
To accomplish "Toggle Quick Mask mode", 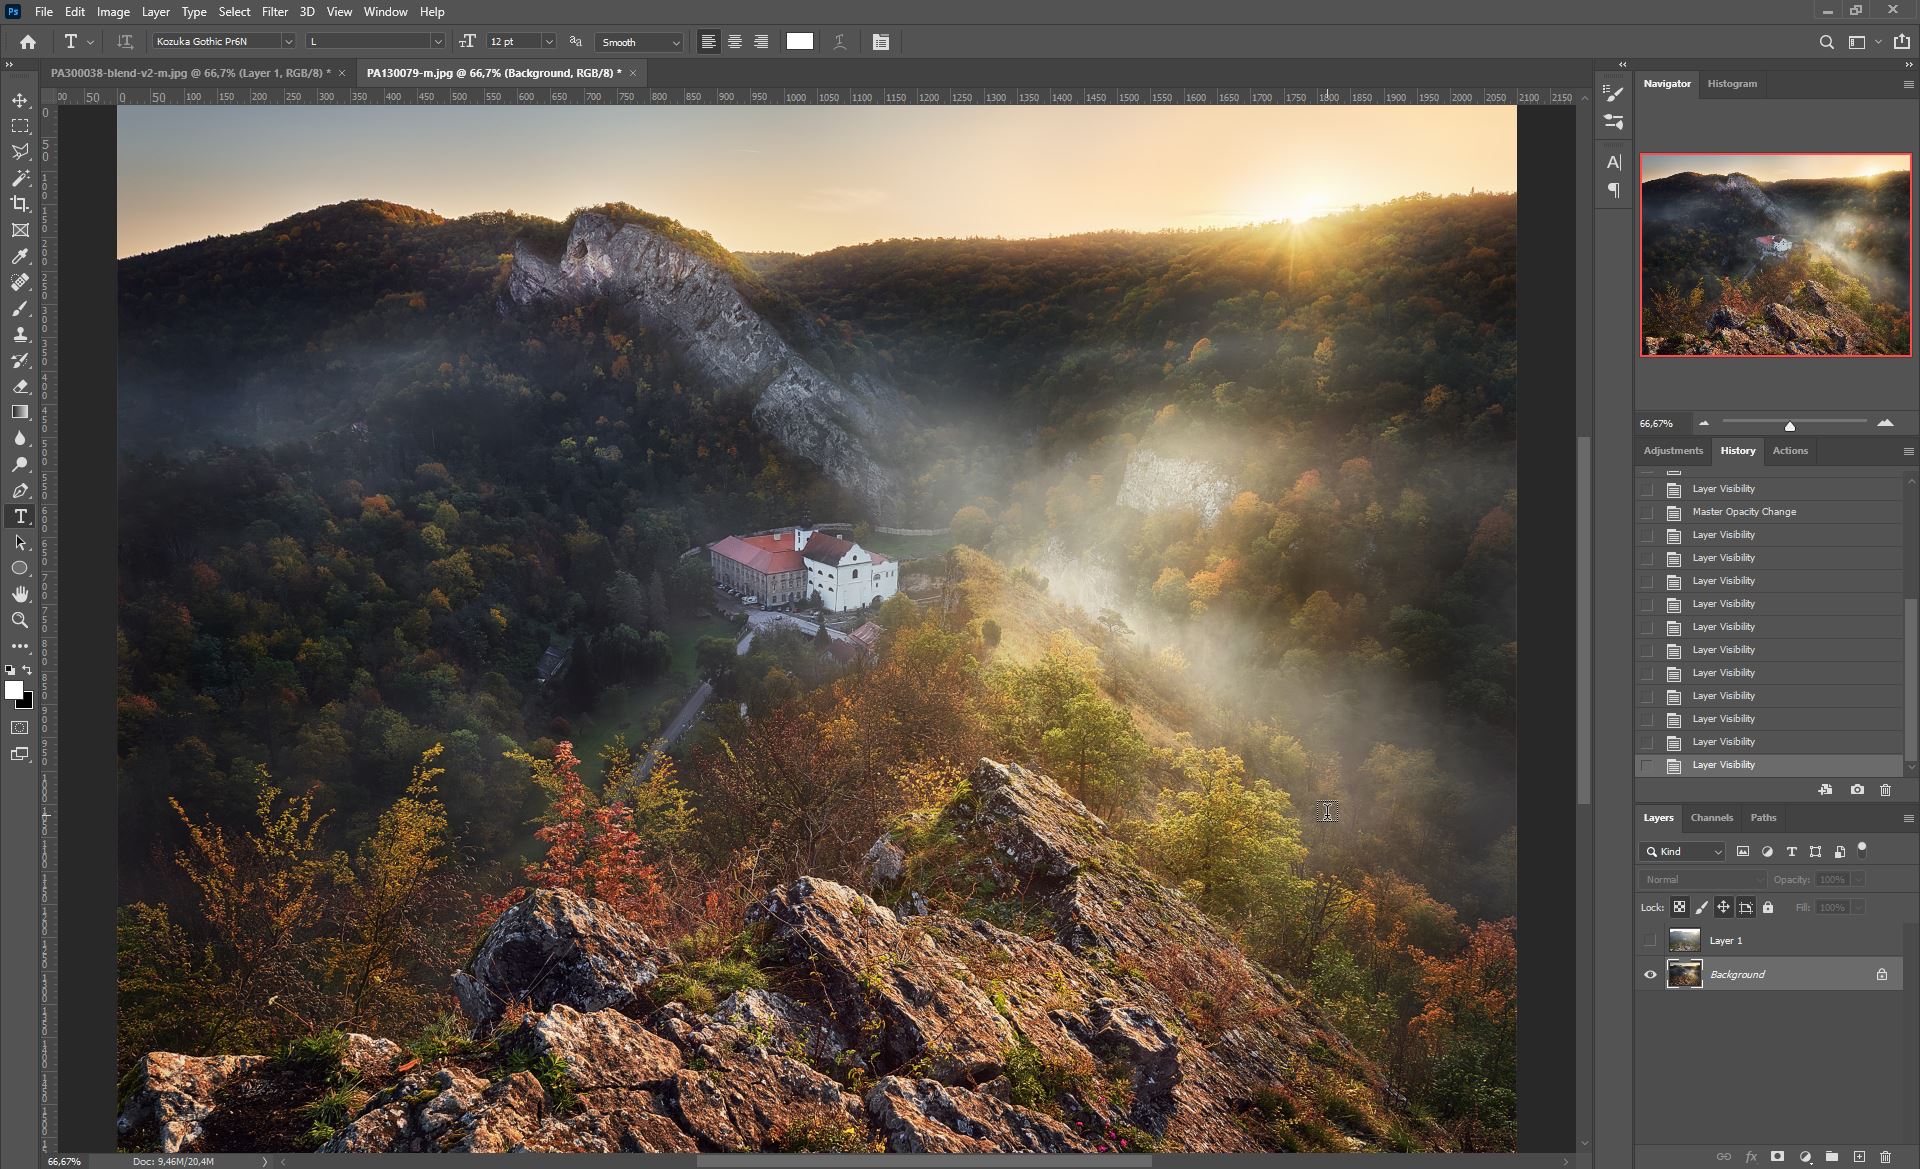I will click(20, 728).
